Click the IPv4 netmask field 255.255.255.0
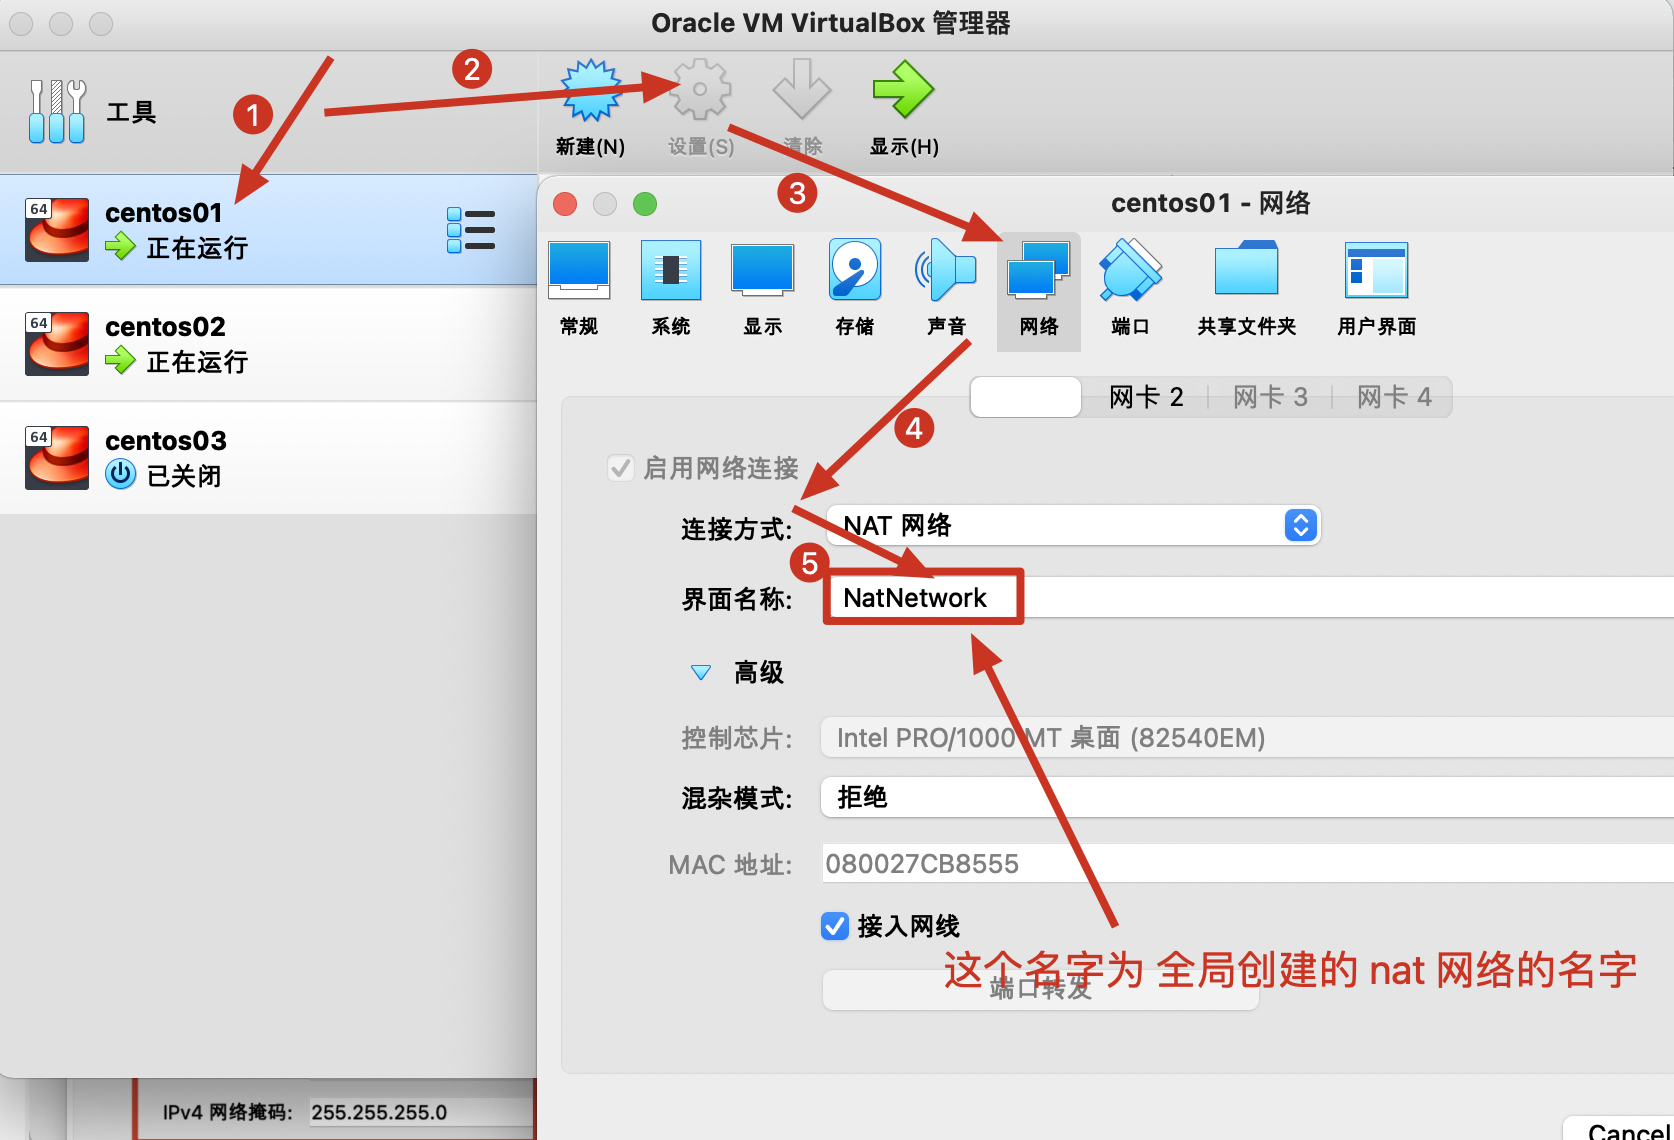Screen dimensions: 1674x1140 [x=420, y=1112]
